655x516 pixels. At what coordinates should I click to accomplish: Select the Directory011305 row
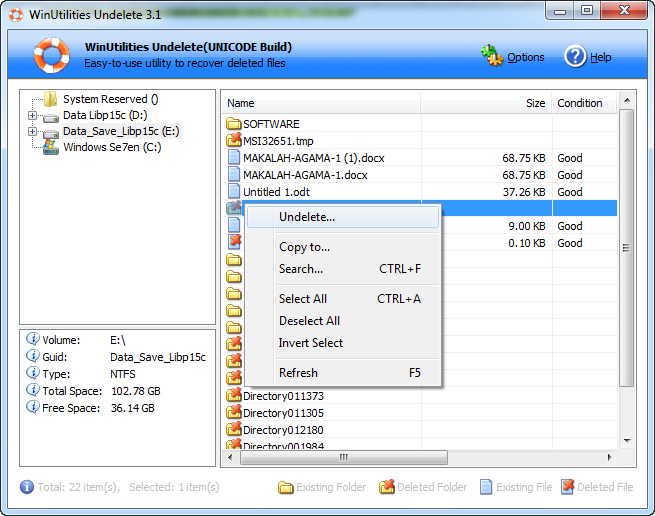[419, 413]
